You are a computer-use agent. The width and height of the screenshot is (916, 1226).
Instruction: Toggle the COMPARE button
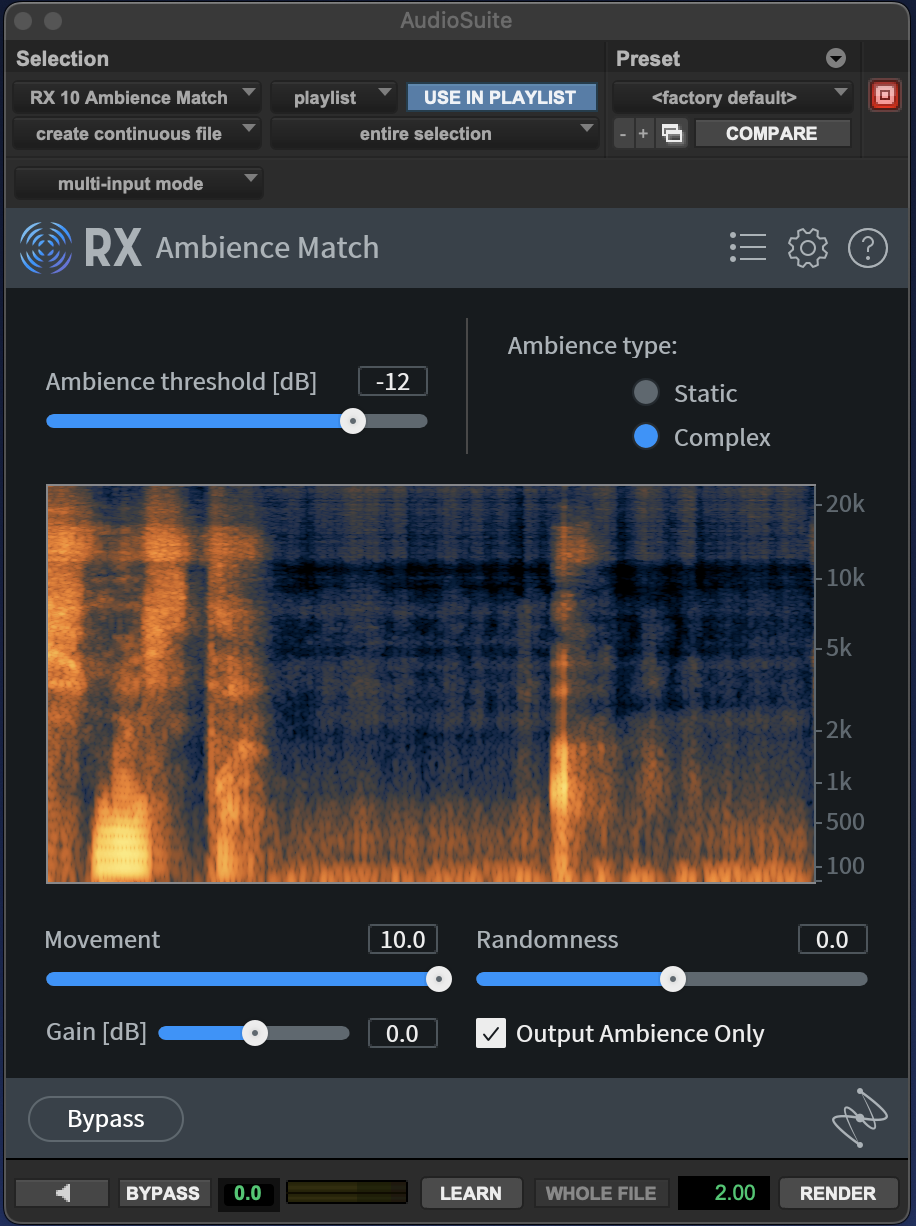tap(772, 133)
